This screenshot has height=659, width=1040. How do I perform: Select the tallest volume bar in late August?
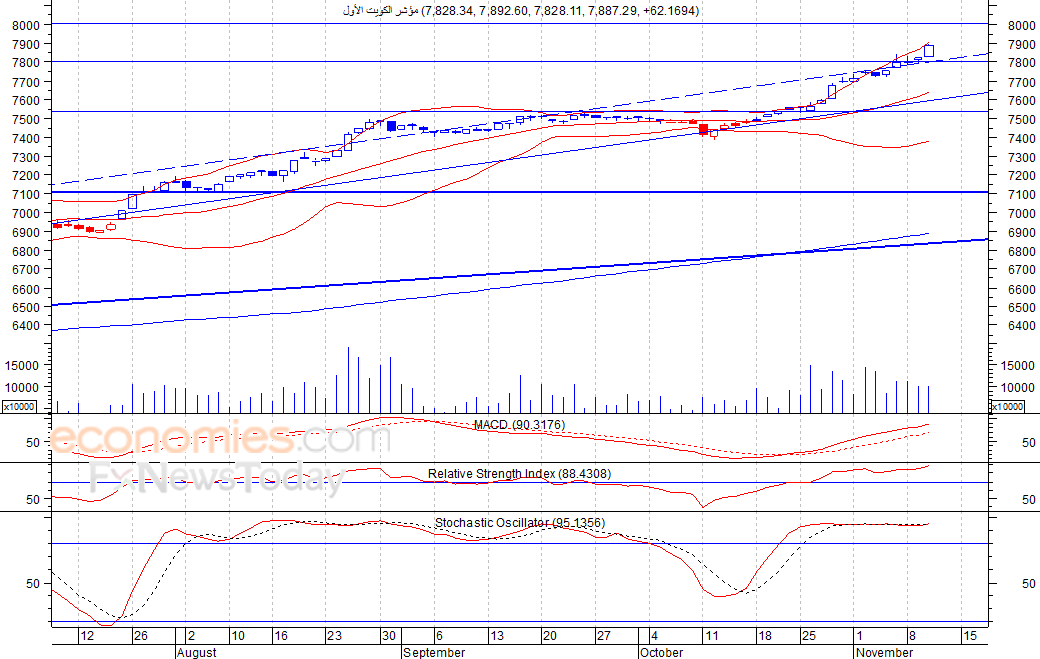348,379
